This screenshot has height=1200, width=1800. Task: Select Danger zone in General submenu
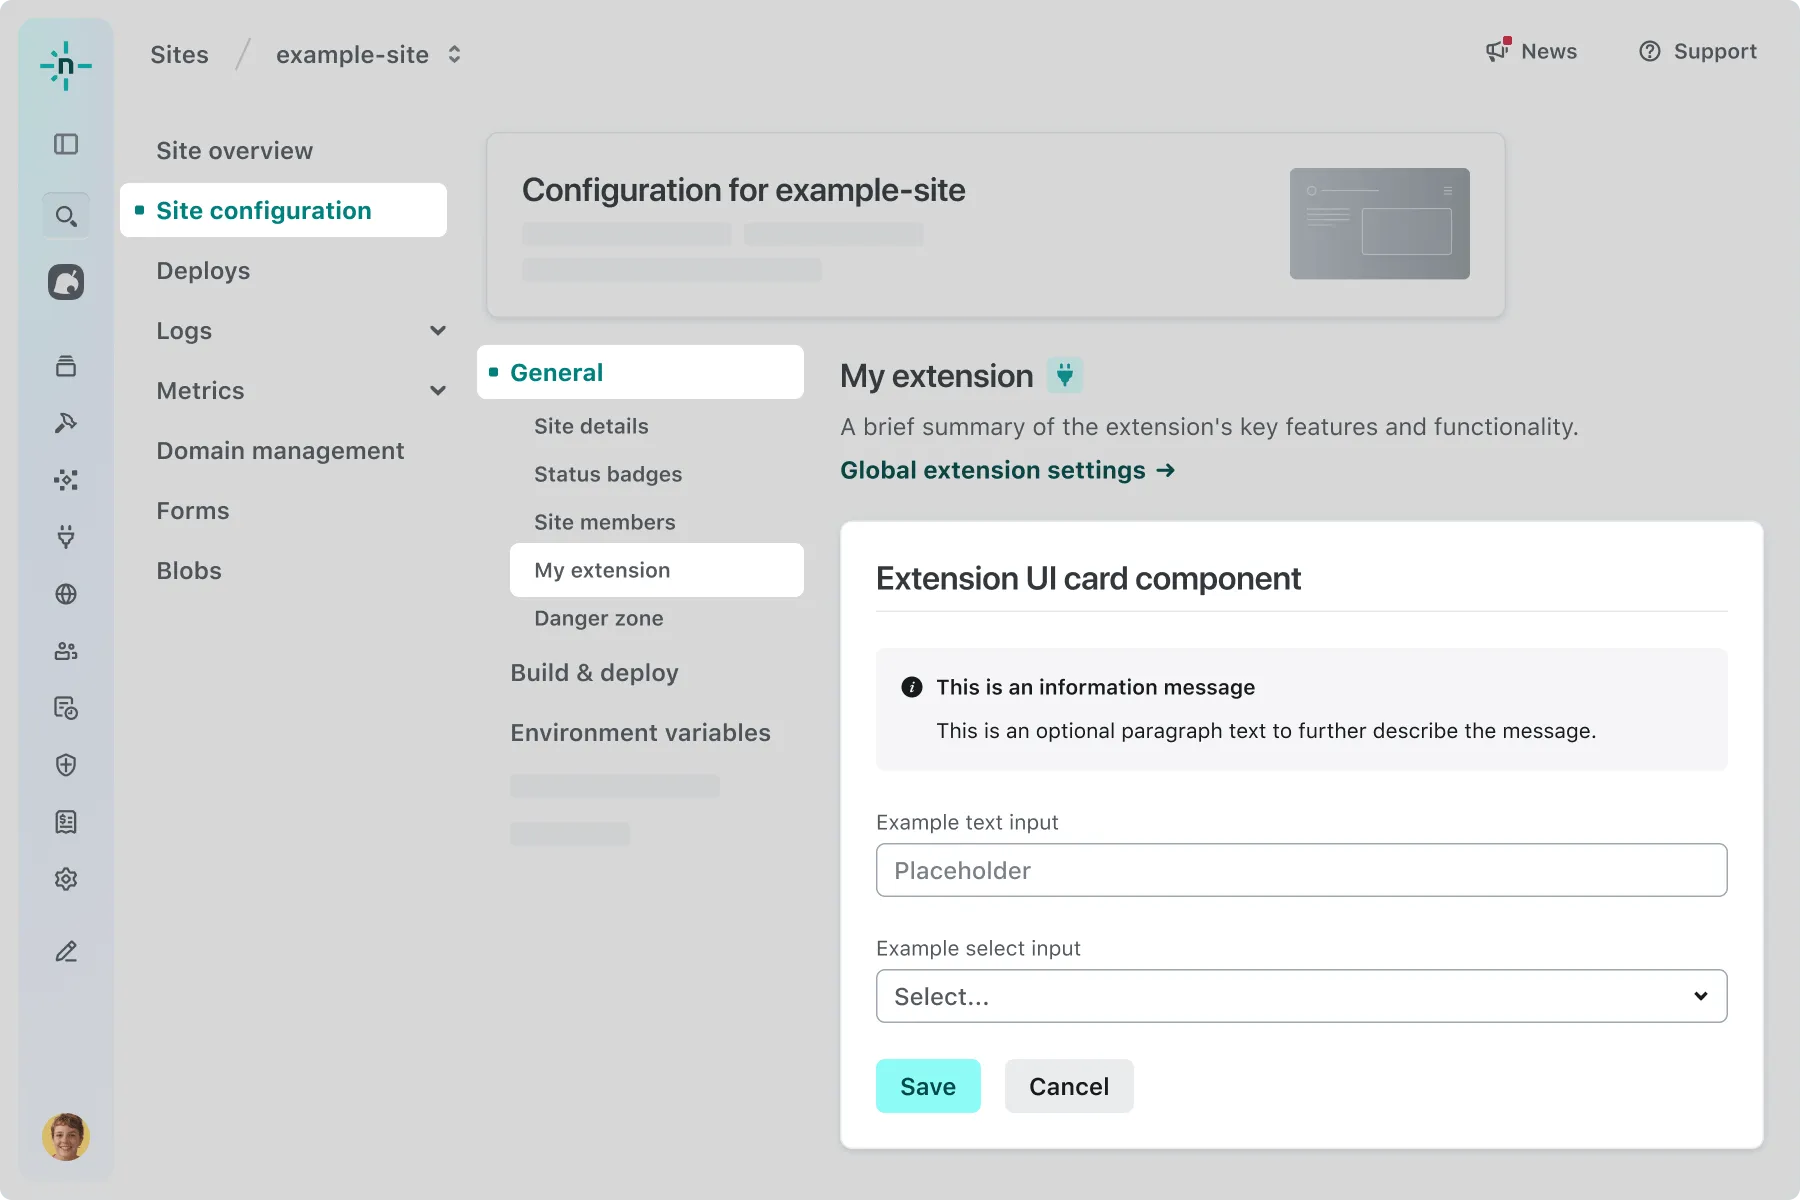[598, 618]
